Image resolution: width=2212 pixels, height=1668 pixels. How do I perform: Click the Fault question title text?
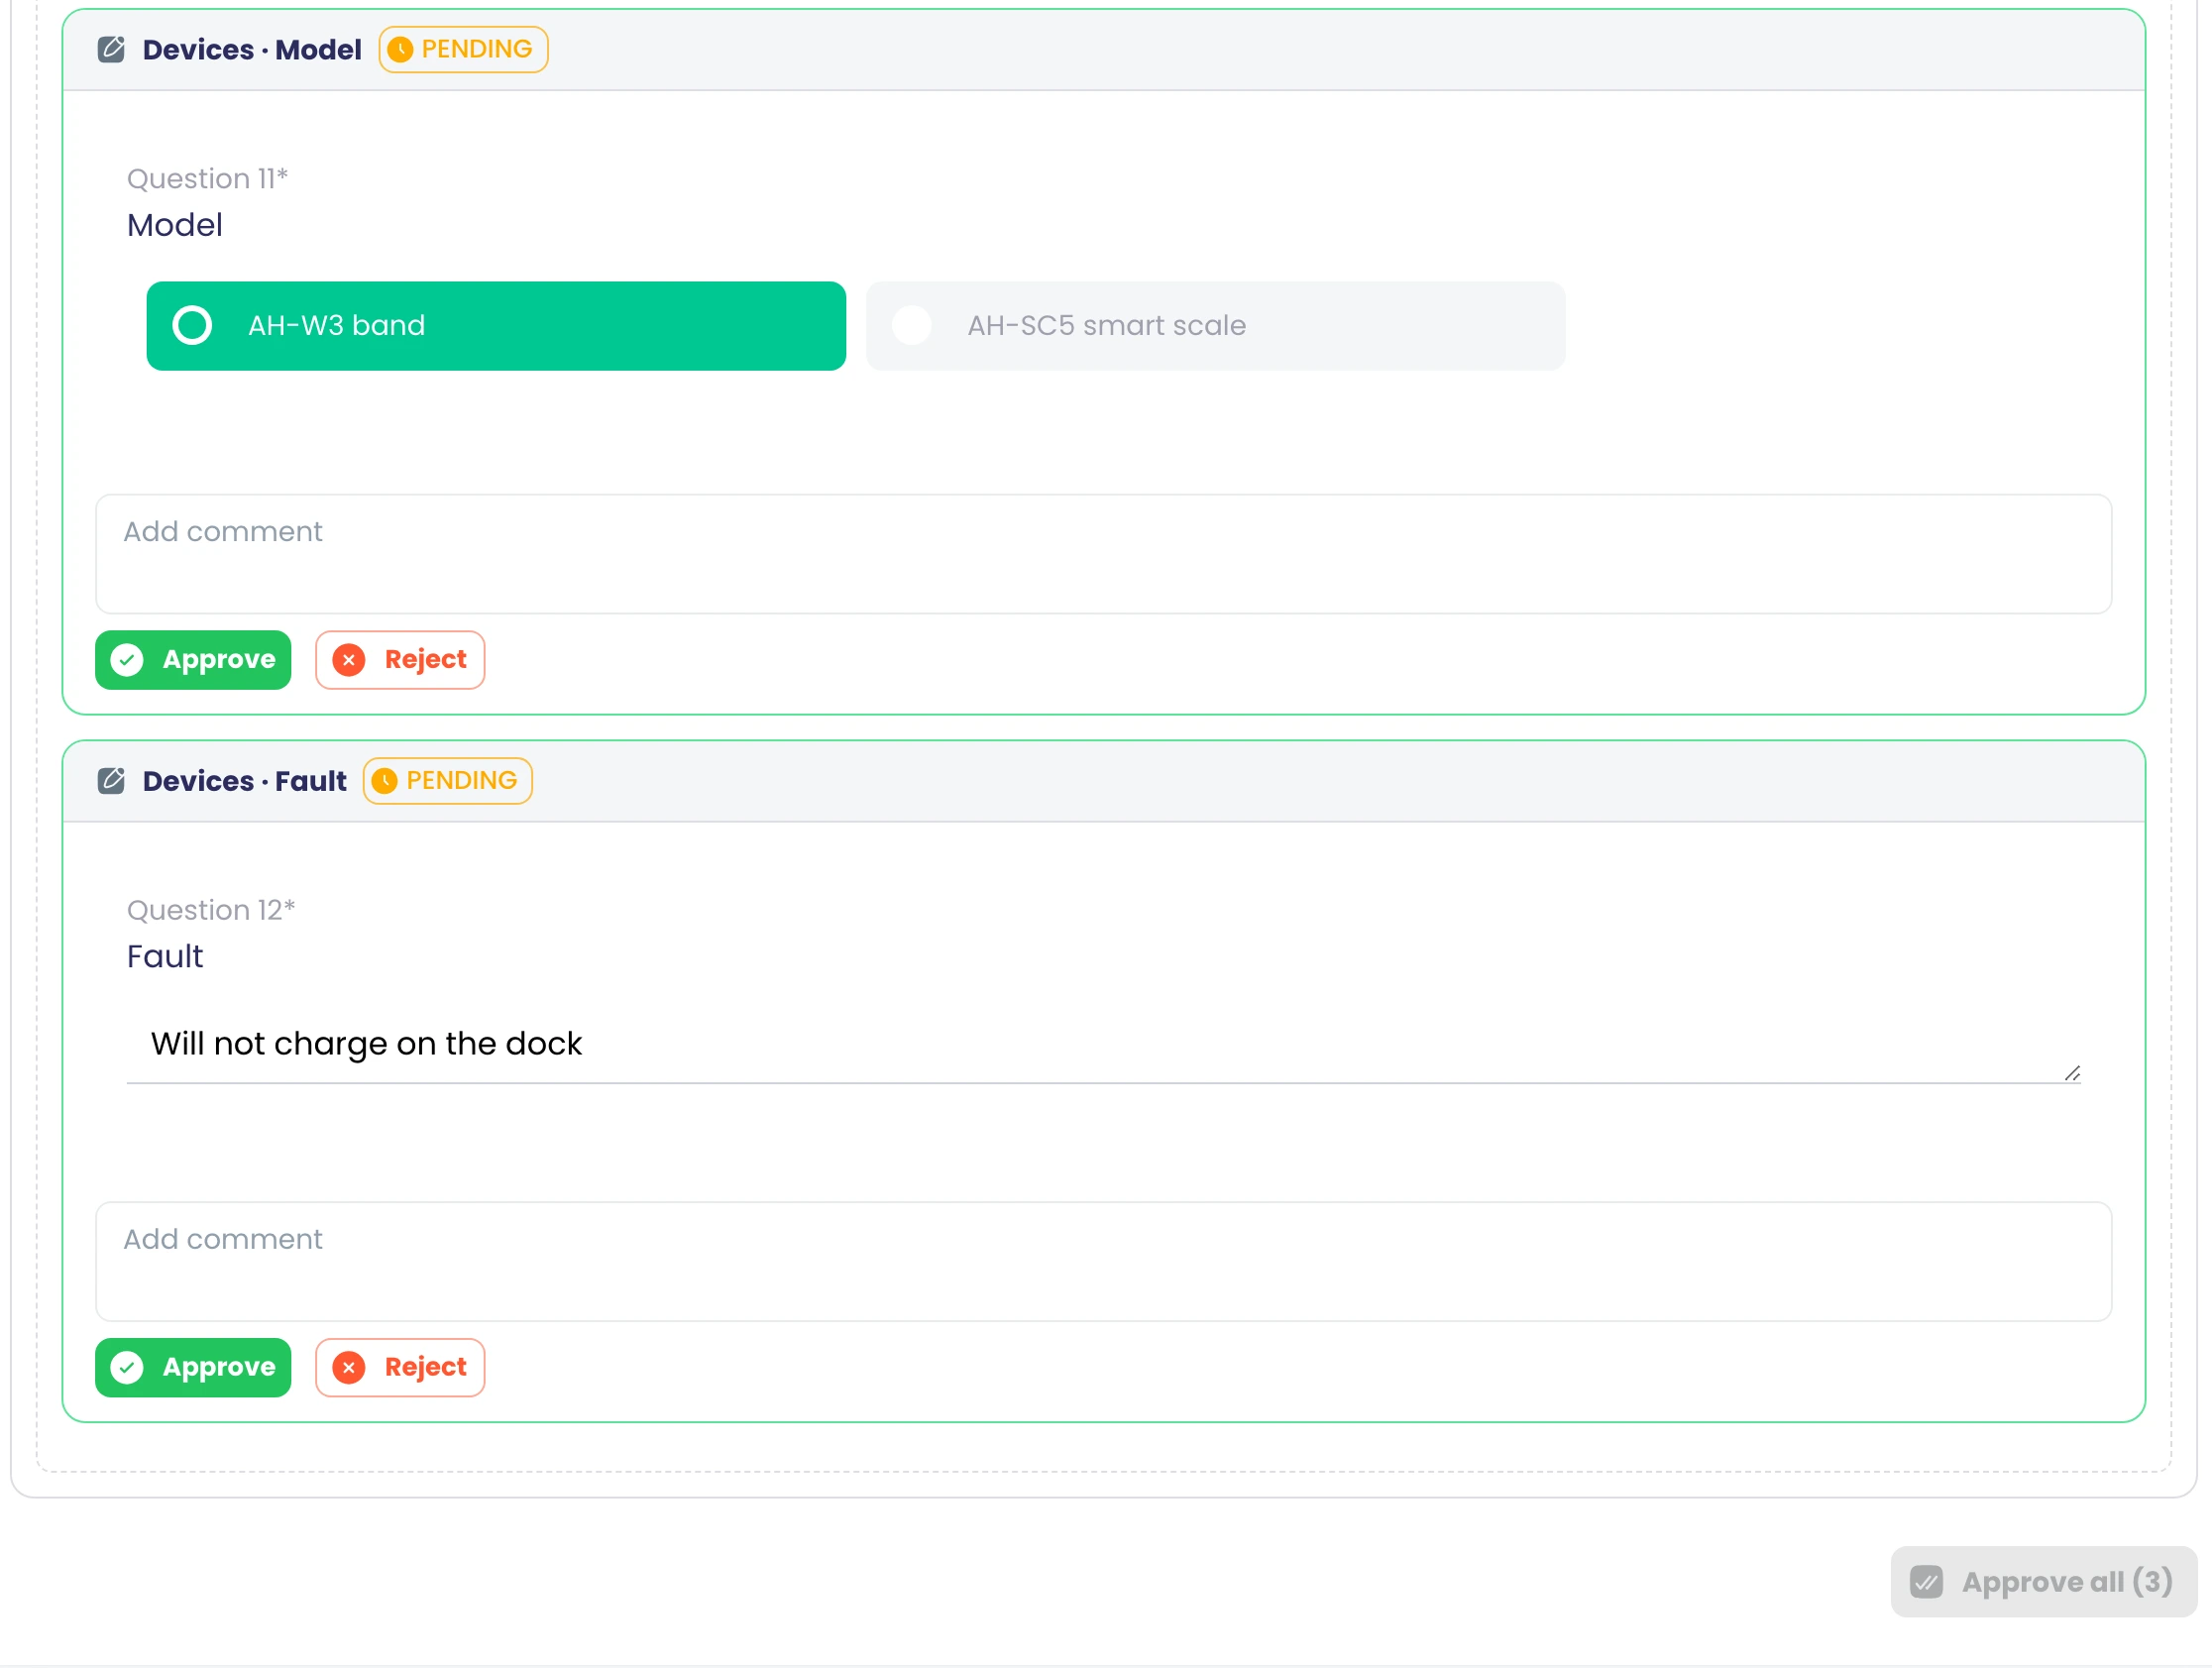[165, 957]
